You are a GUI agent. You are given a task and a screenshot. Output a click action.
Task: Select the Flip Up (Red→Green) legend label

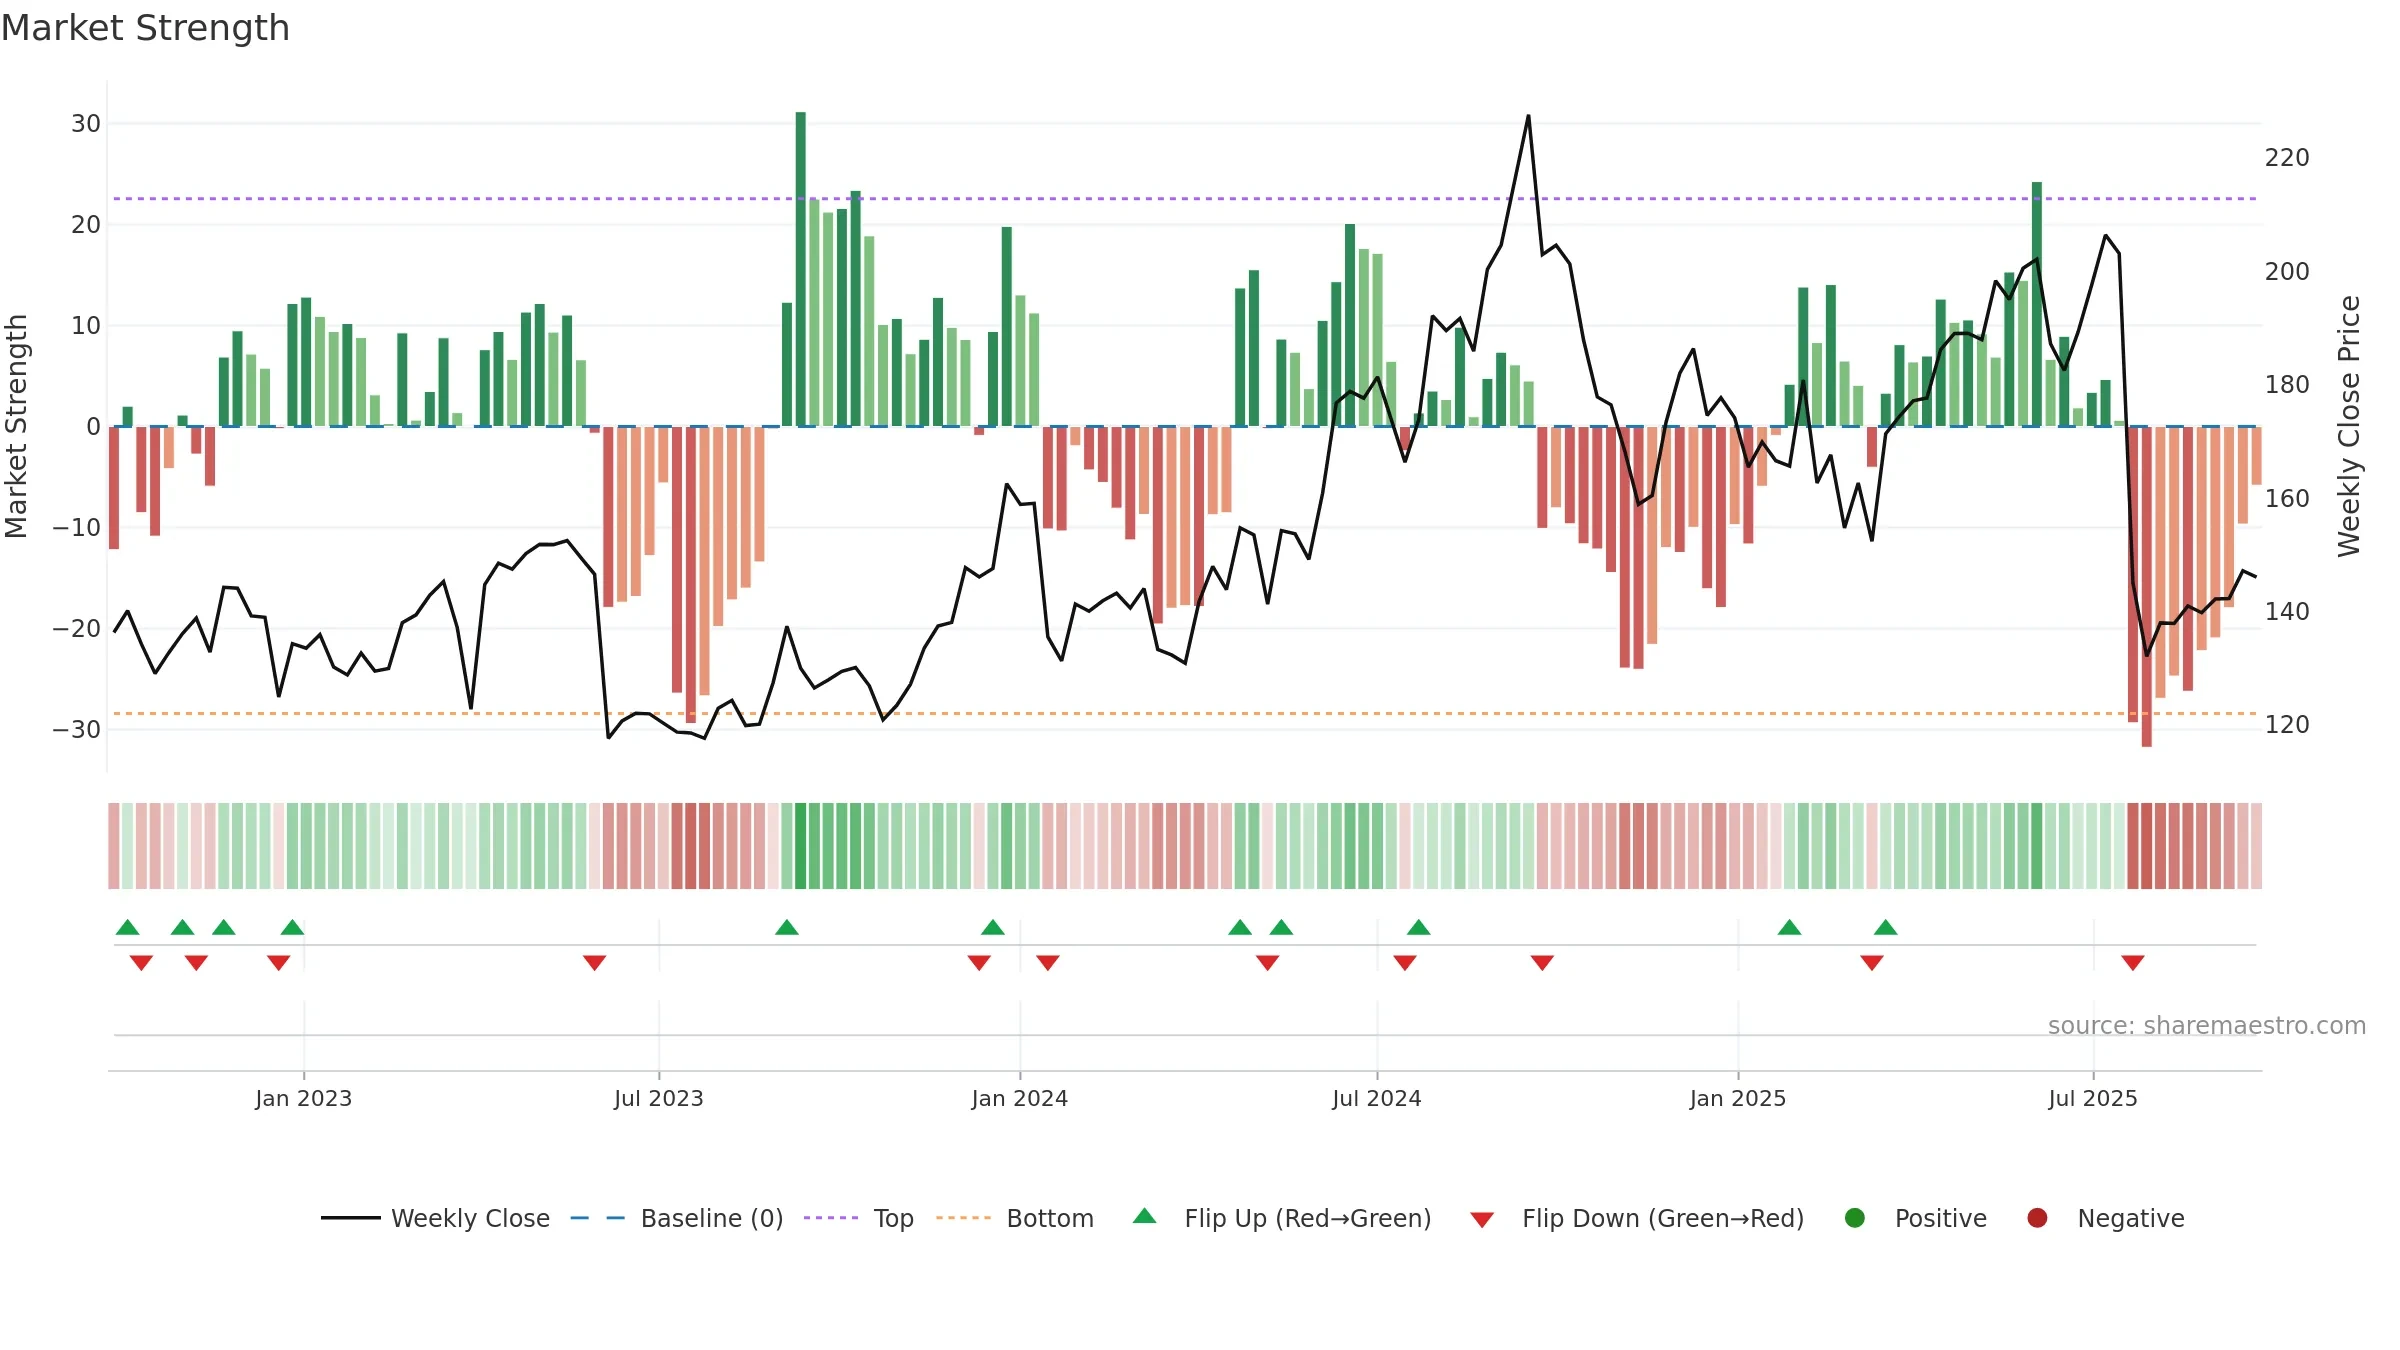pos(1308,1218)
